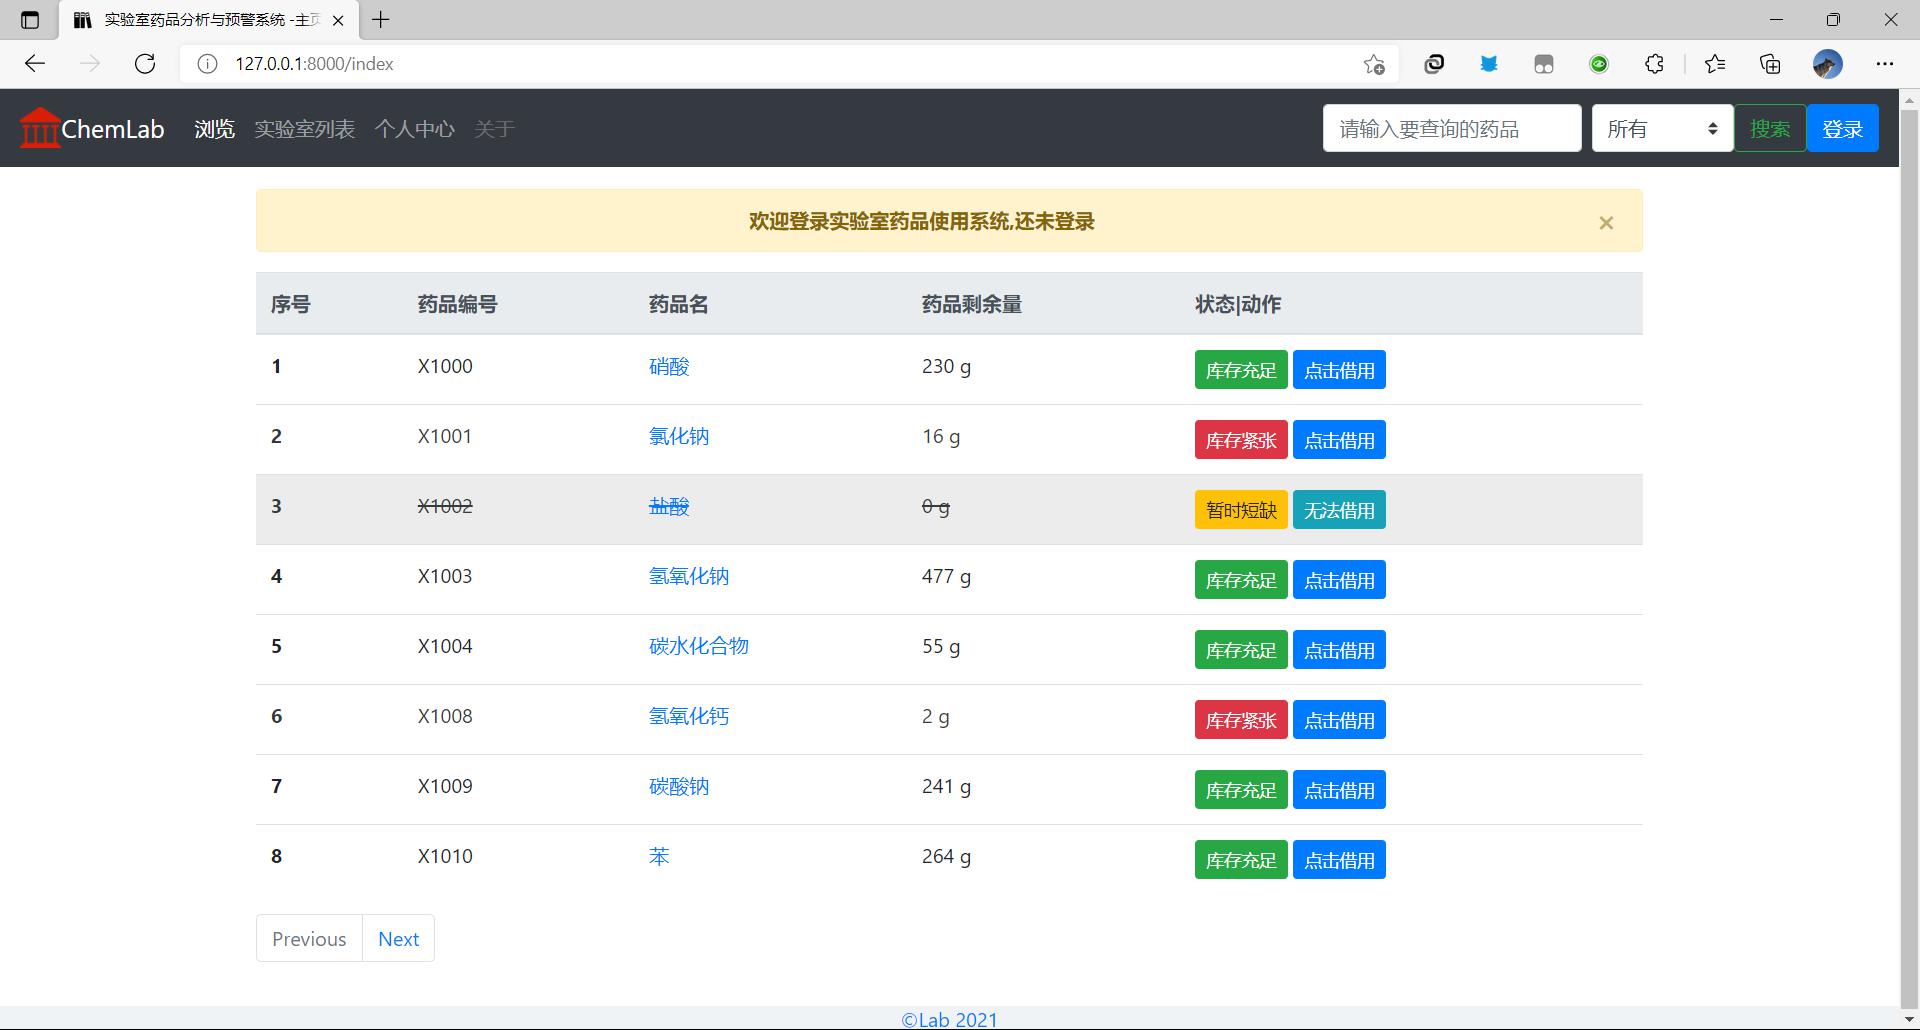Open the struck-through 盐酸 link

coord(669,506)
